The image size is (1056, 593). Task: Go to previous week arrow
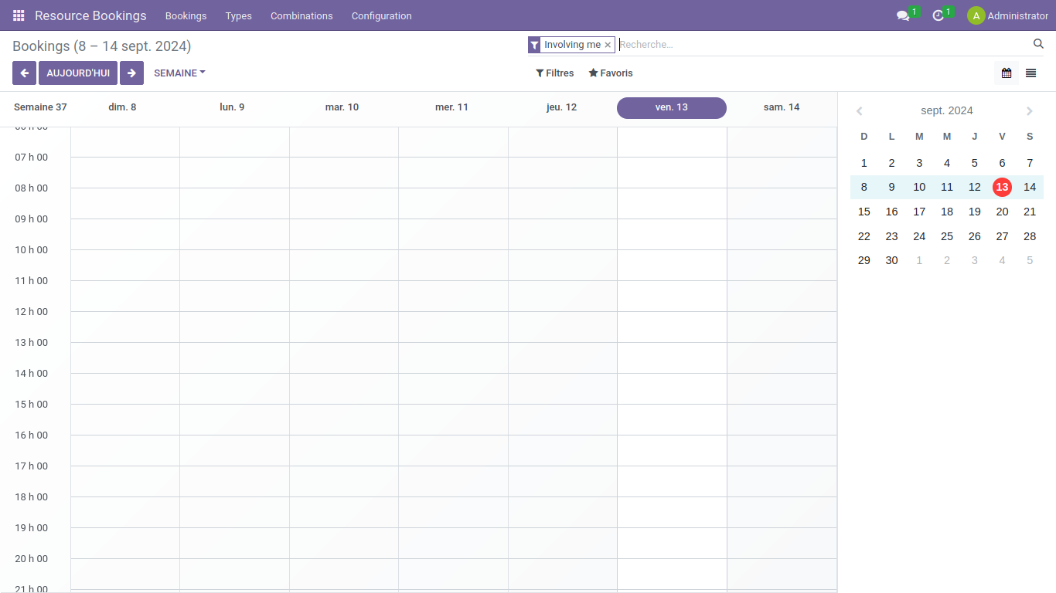(x=24, y=73)
